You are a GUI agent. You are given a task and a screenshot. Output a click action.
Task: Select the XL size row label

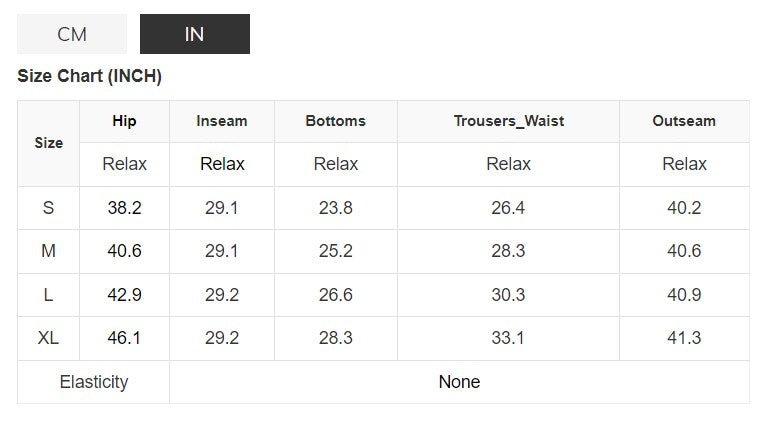49,338
